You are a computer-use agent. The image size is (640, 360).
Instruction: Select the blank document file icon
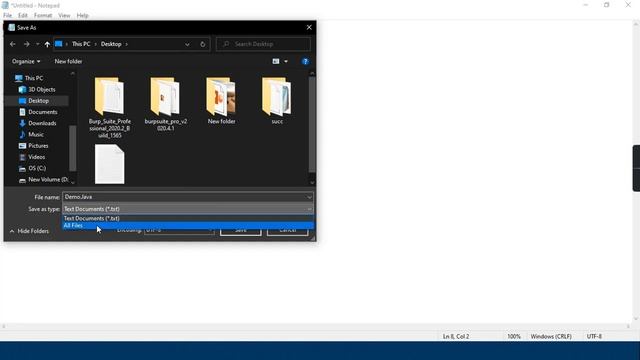(109, 164)
